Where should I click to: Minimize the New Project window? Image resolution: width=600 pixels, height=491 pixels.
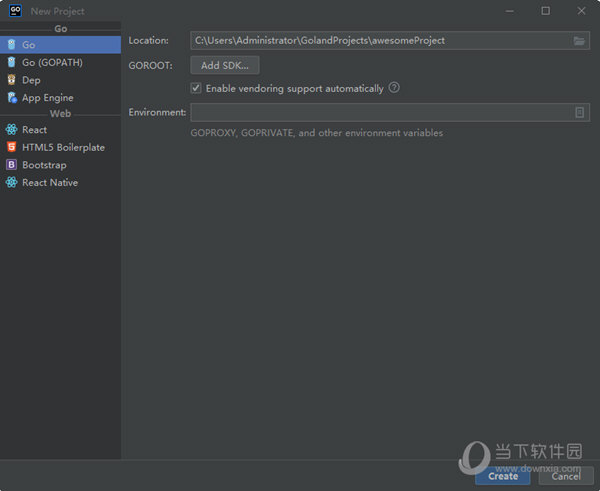pyautogui.click(x=510, y=11)
